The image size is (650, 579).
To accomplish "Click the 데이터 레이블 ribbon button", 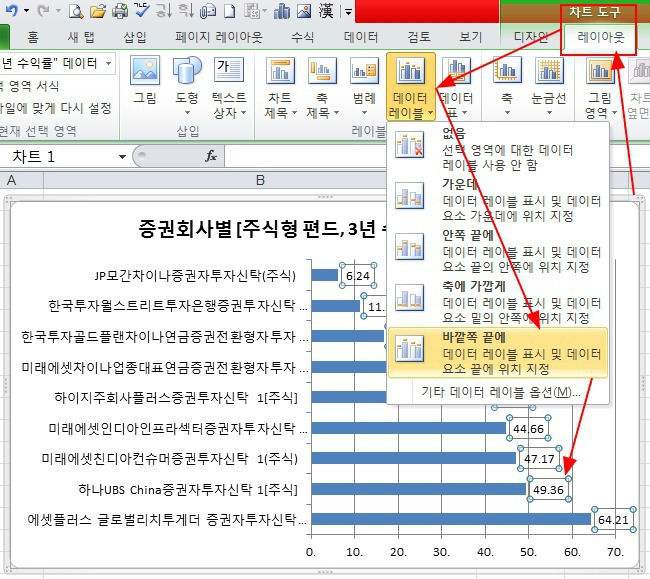I will pyautogui.click(x=410, y=86).
